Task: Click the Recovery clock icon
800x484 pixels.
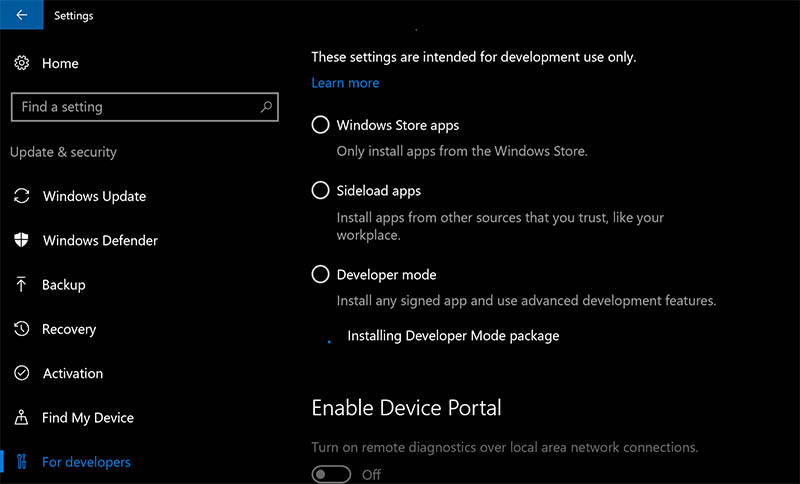Action: (x=21, y=329)
